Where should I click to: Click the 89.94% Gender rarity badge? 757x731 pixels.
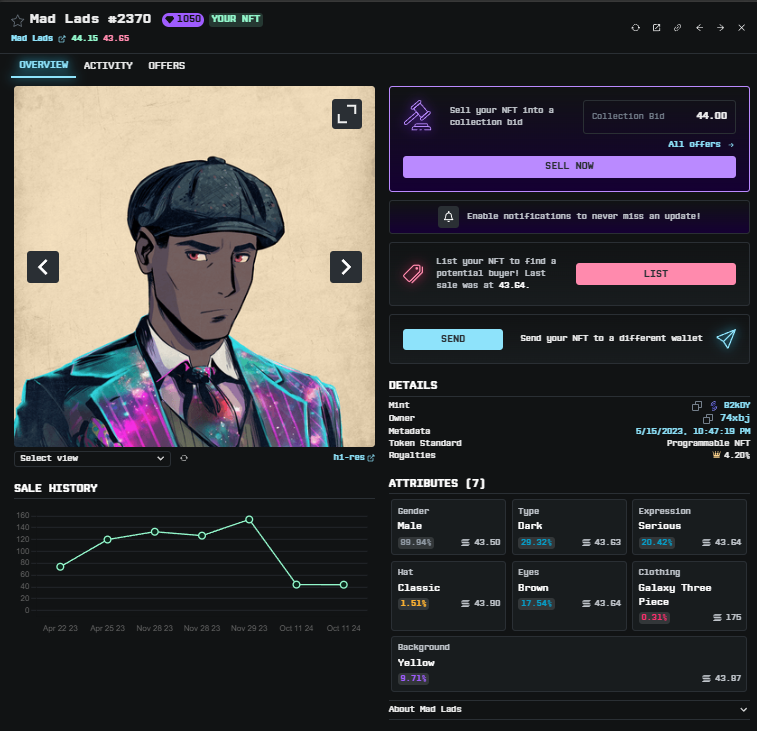pos(416,543)
